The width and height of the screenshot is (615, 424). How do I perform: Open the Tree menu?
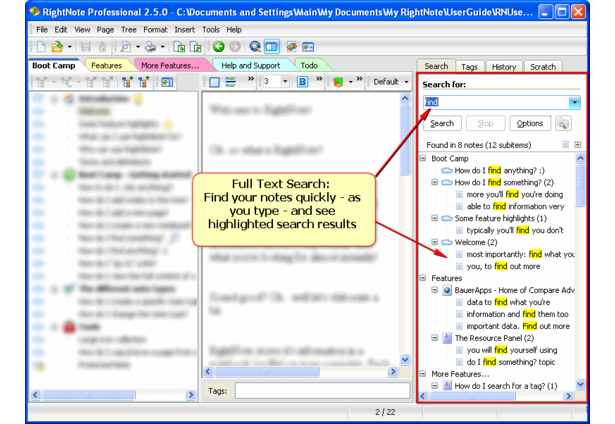point(129,30)
